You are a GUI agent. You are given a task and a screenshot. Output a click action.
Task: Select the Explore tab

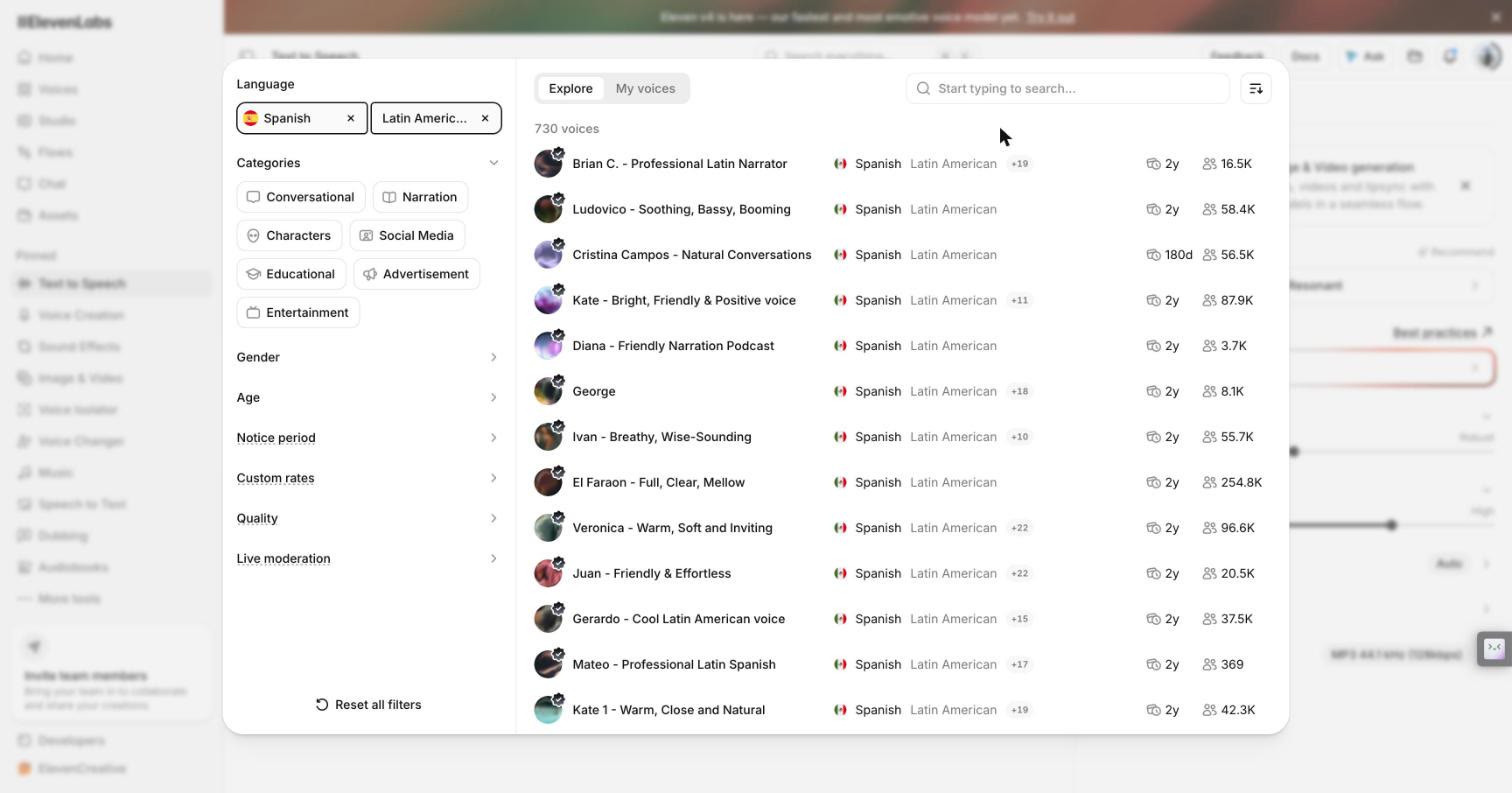570,89
